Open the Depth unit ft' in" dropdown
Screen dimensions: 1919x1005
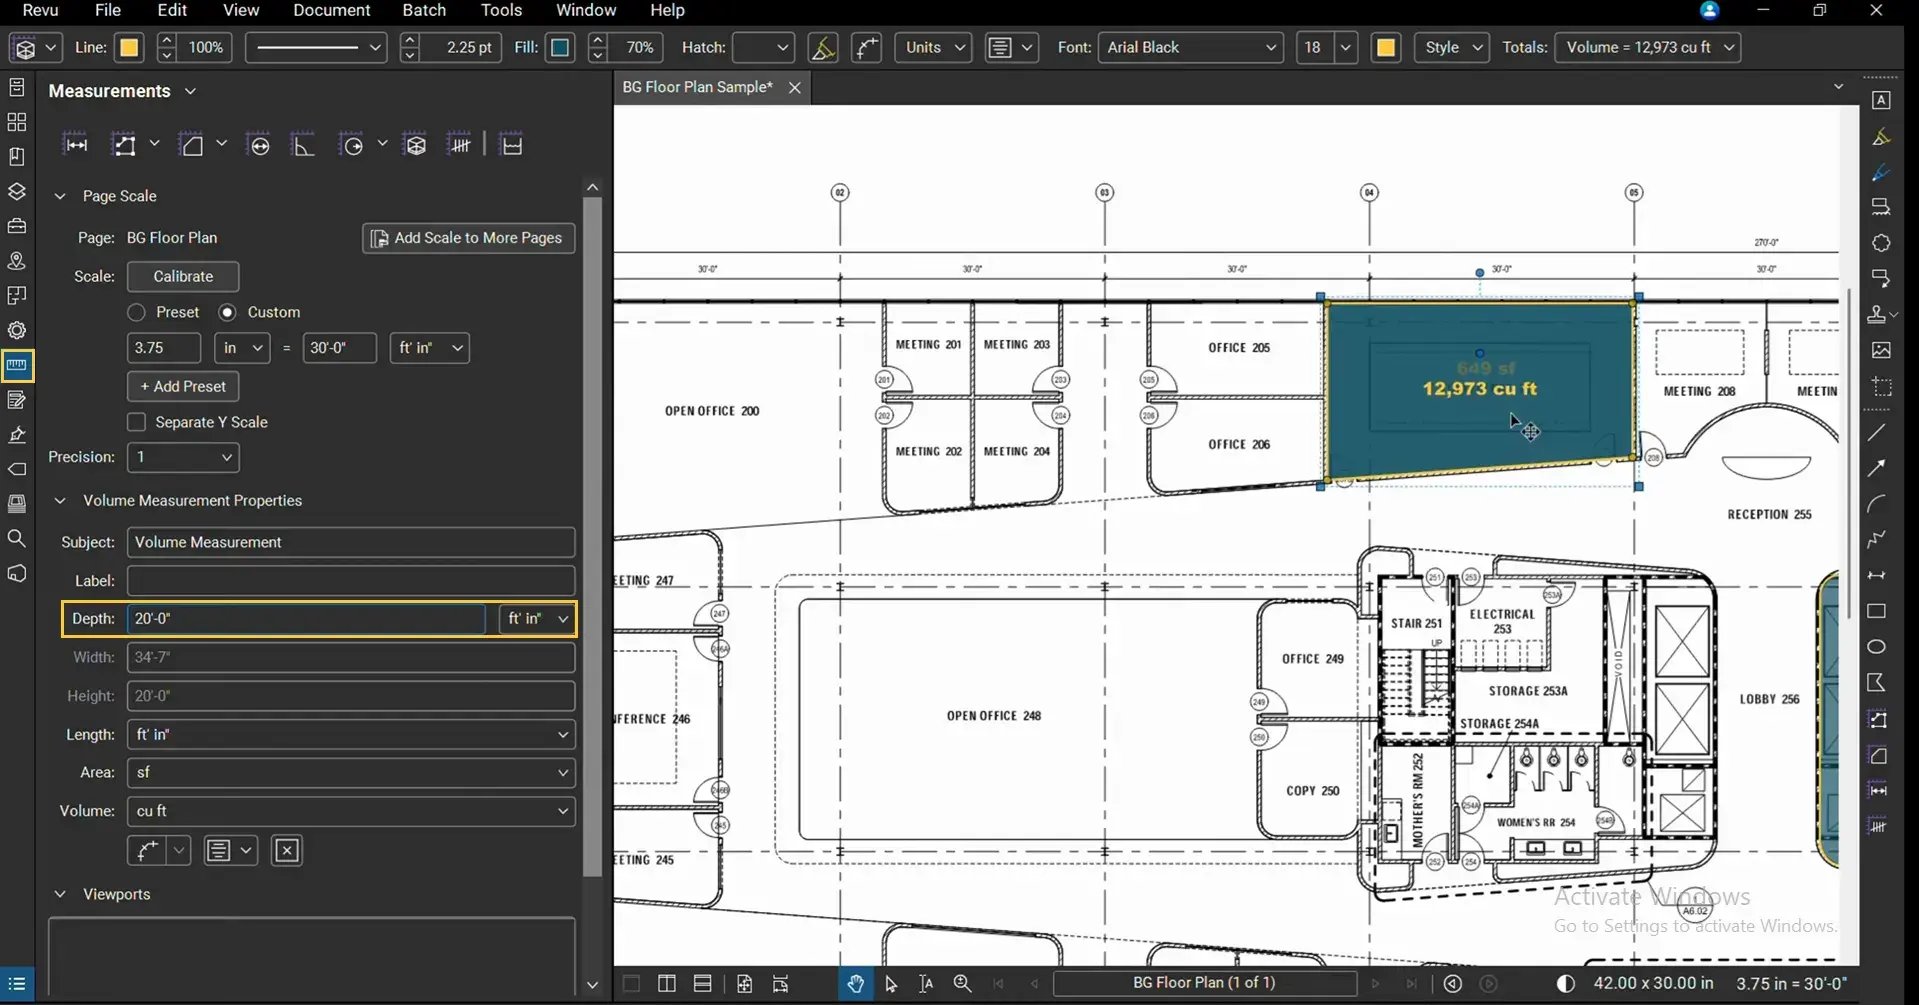(x=537, y=619)
